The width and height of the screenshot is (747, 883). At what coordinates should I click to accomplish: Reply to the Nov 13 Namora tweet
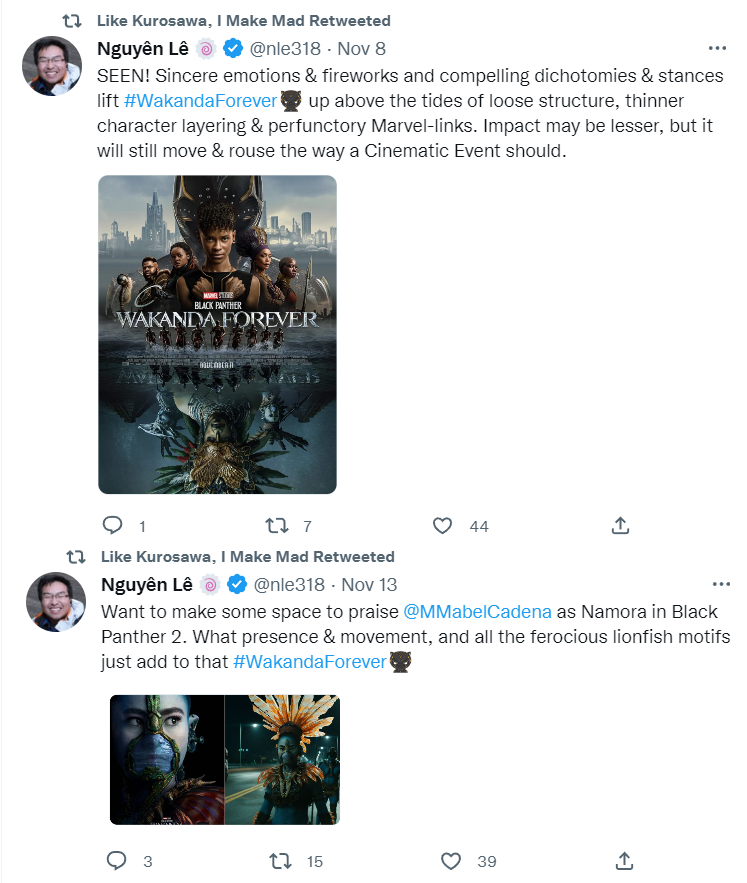[x=117, y=860]
